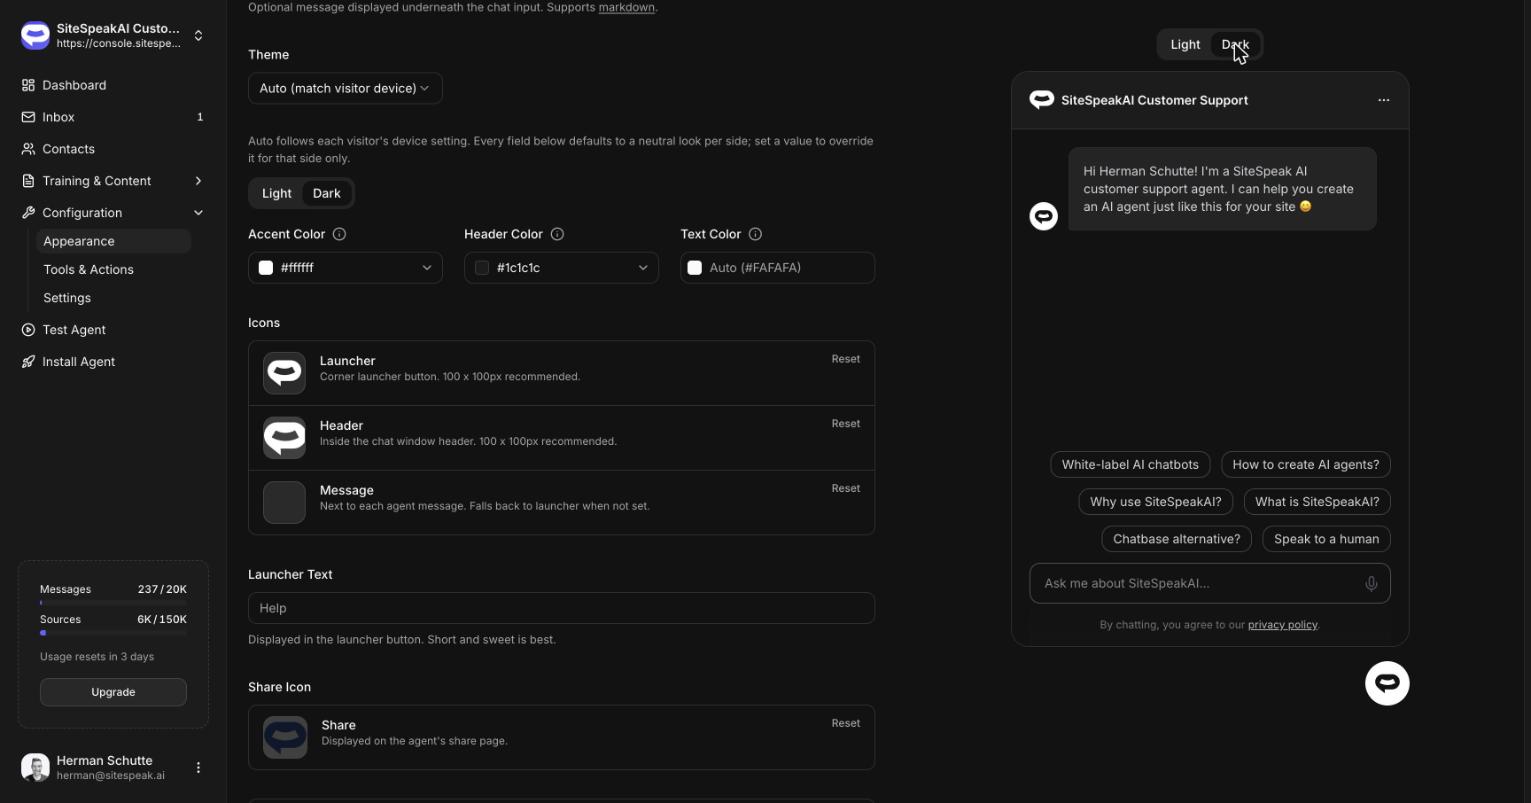Click the agent avatar beside greeting message
Screen dimensions: 1531x803
click(x=1044, y=216)
